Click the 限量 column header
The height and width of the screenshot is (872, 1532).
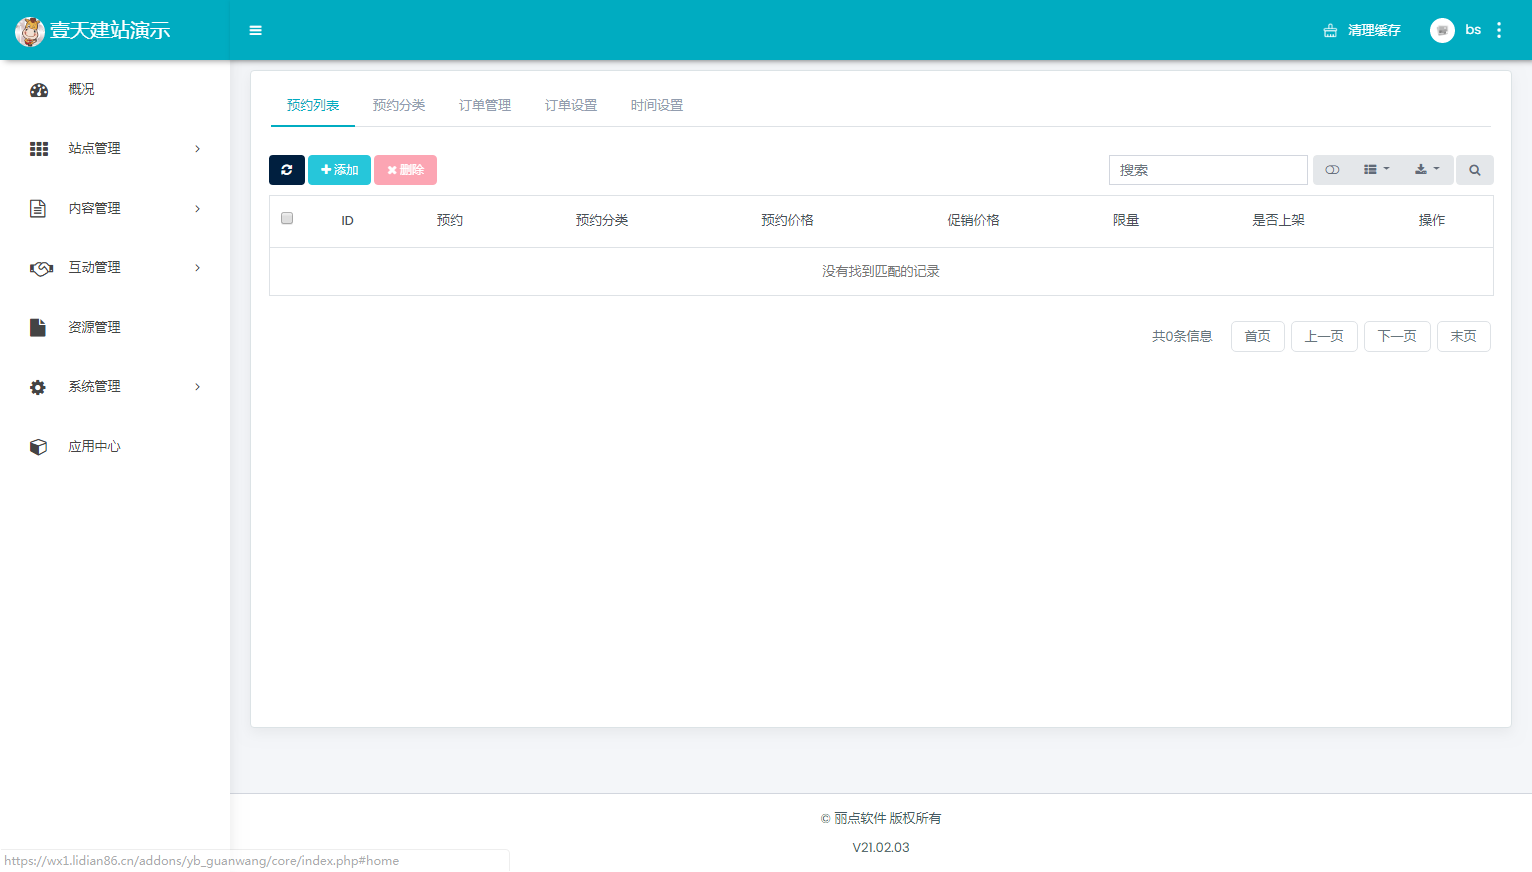click(1126, 220)
